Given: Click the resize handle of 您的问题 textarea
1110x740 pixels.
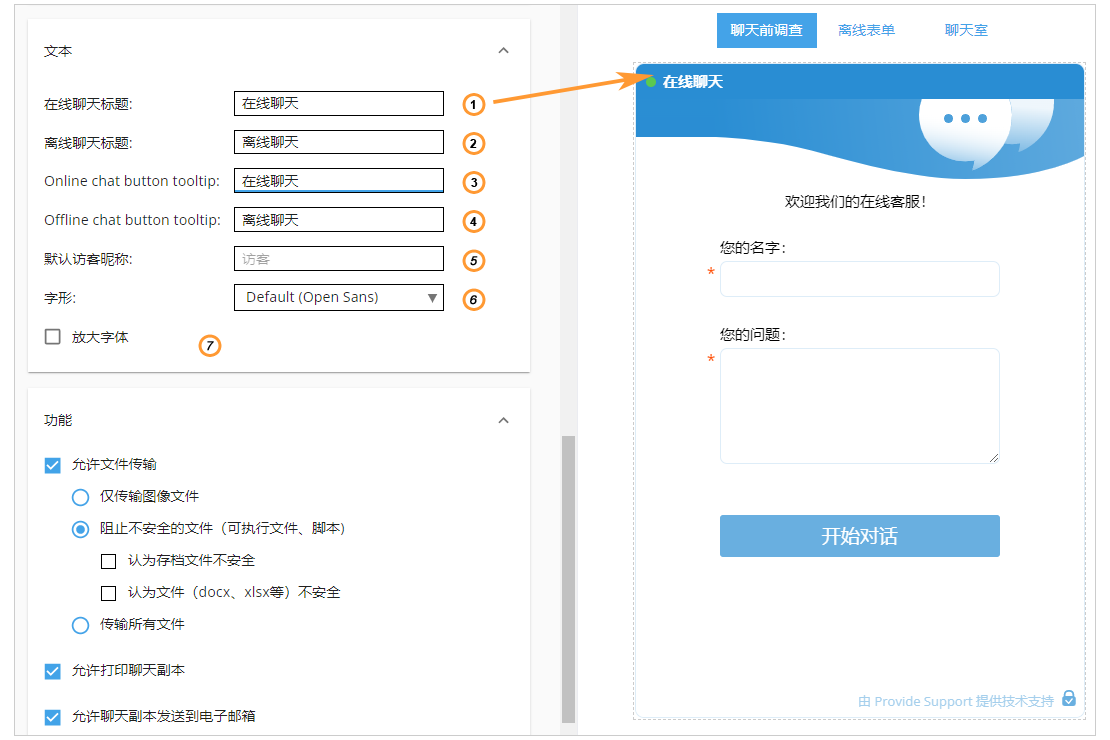Looking at the screenshot, I should (x=994, y=458).
